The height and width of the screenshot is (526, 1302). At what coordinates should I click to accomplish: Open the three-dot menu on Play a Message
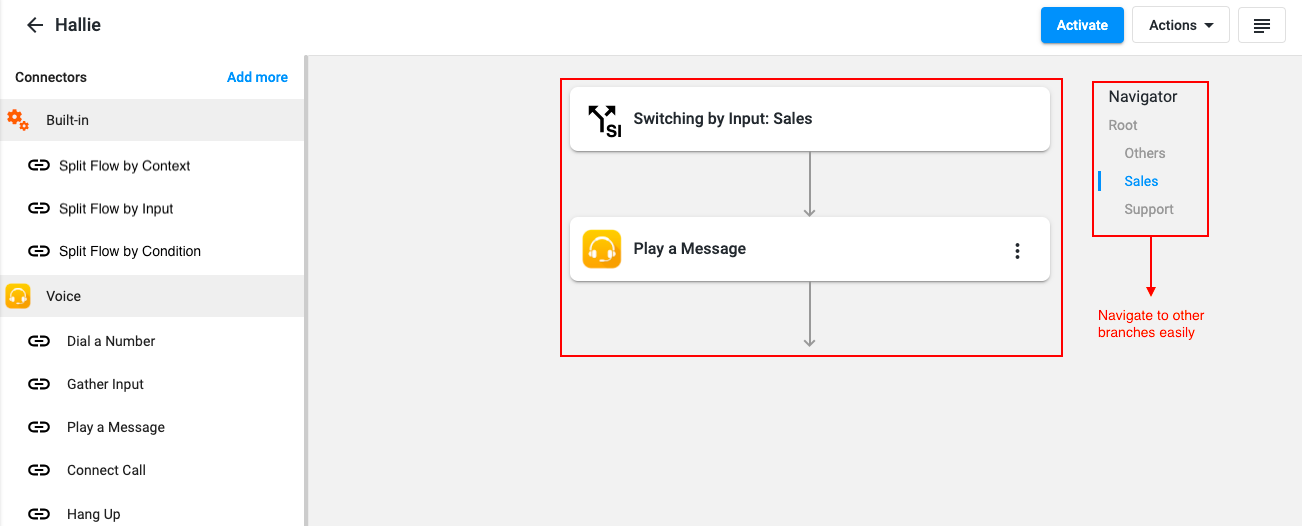tap(1017, 251)
